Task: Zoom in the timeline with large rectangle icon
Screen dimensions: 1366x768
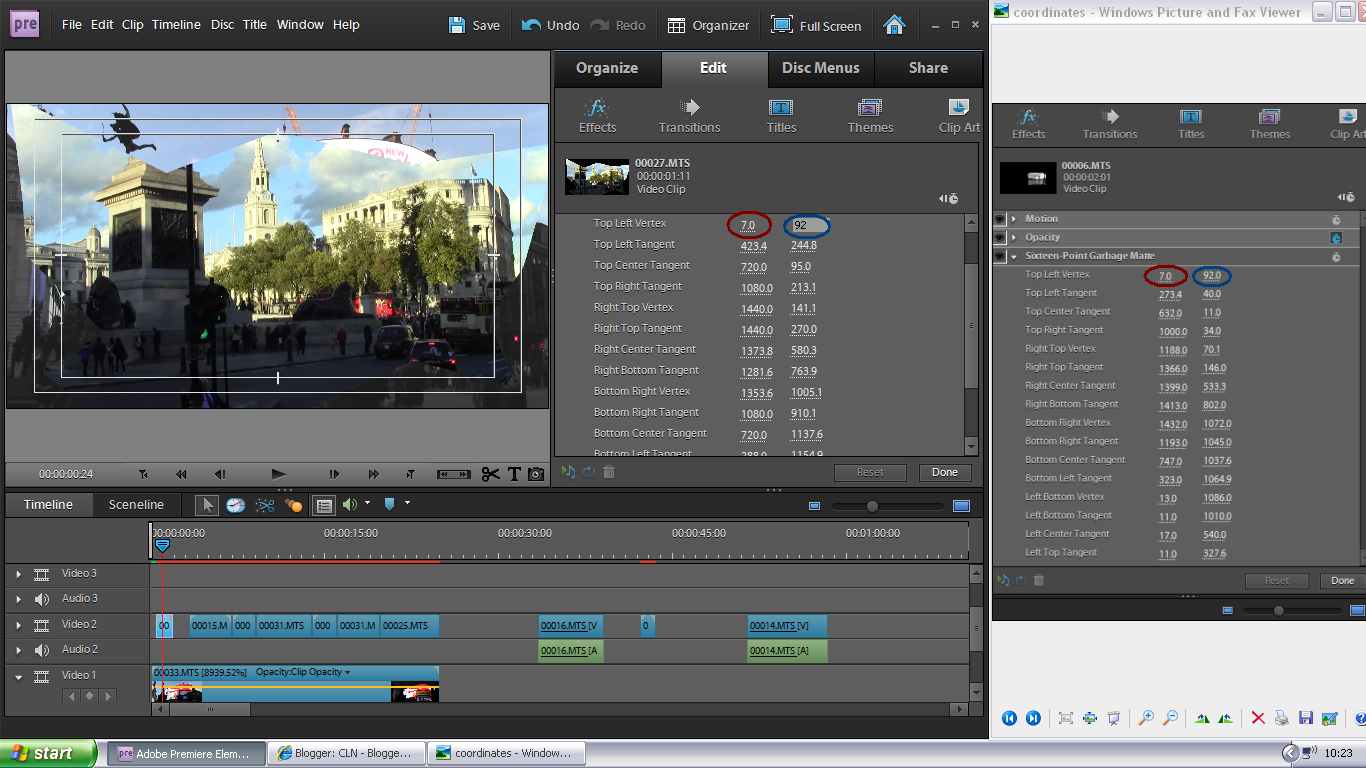Action: click(x=961, y=506)
